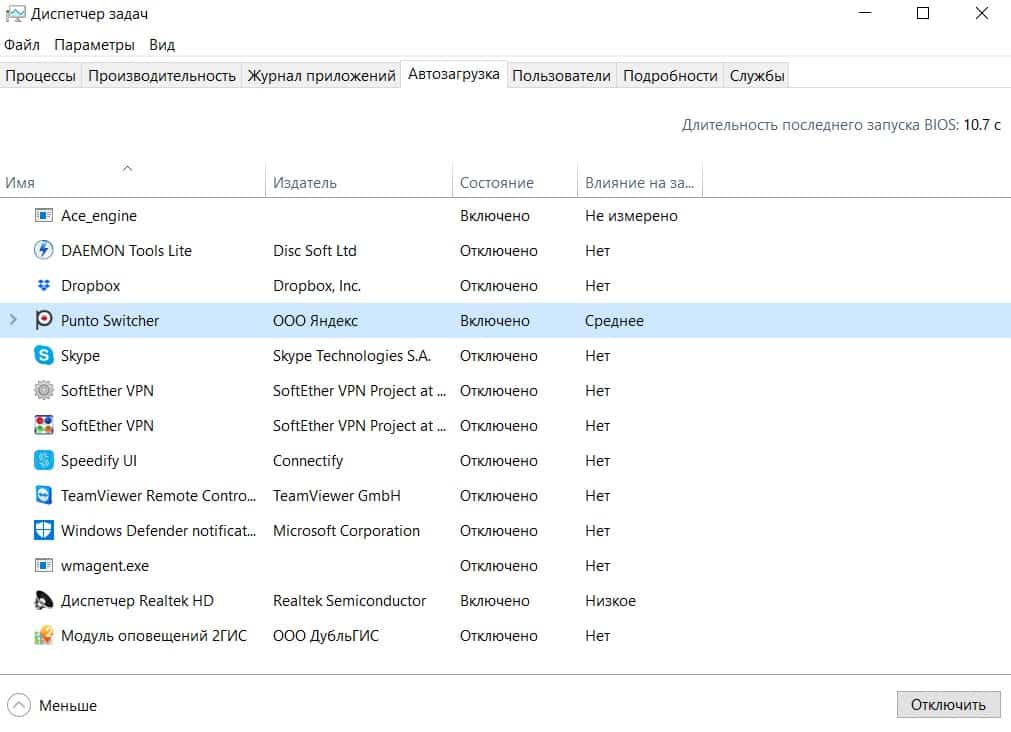Click the Punto Switcher icon
Image resolution: width=1011 pixels, height=732 pixels.
(x=43, y=320)
